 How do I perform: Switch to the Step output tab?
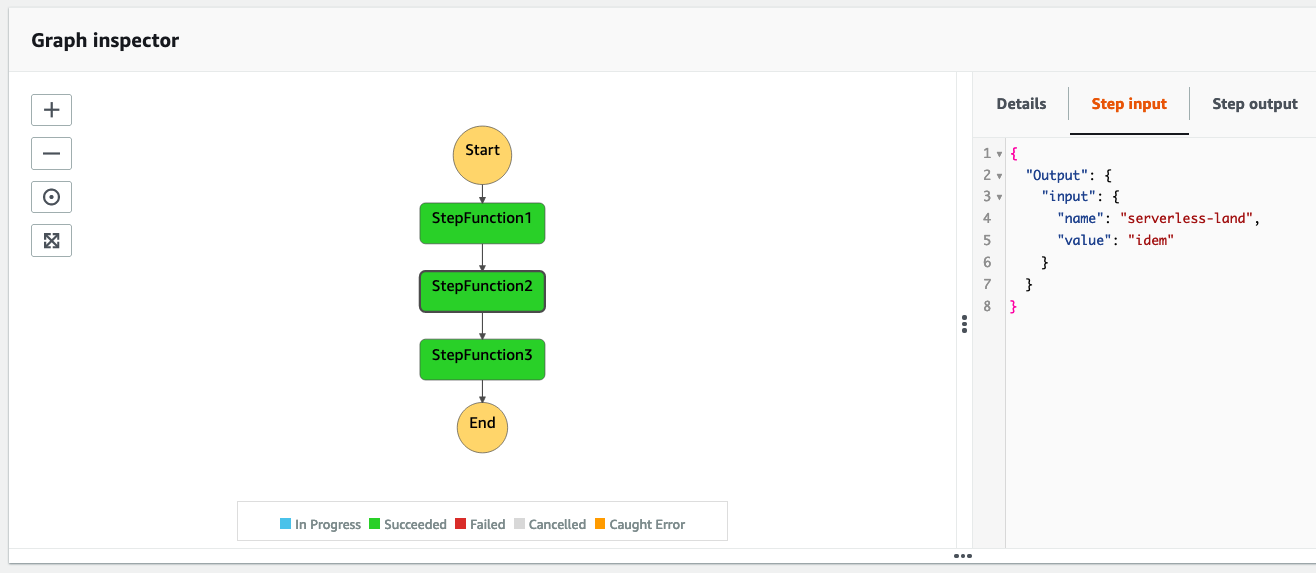(1254, 104)
